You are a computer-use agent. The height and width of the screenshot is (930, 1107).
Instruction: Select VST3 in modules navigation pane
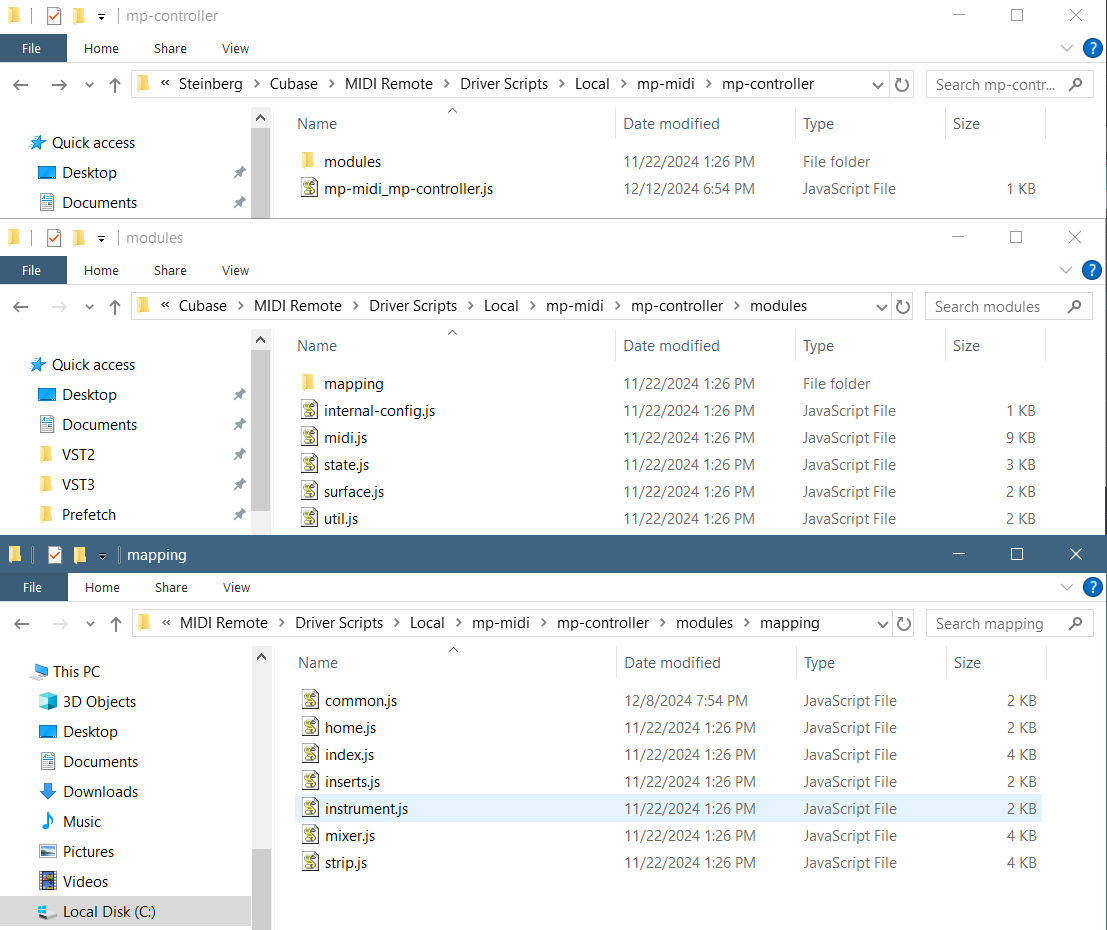point(78,484)
